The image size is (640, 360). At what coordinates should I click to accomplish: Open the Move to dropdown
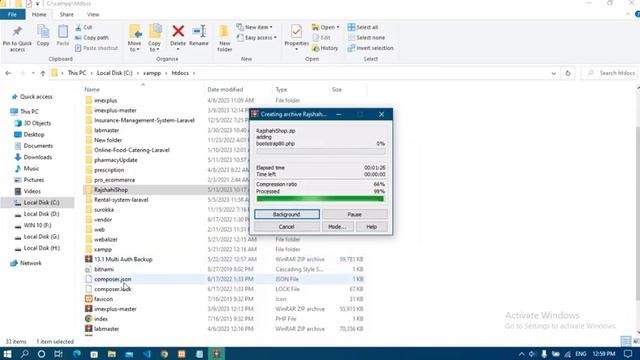pos(134,46)
